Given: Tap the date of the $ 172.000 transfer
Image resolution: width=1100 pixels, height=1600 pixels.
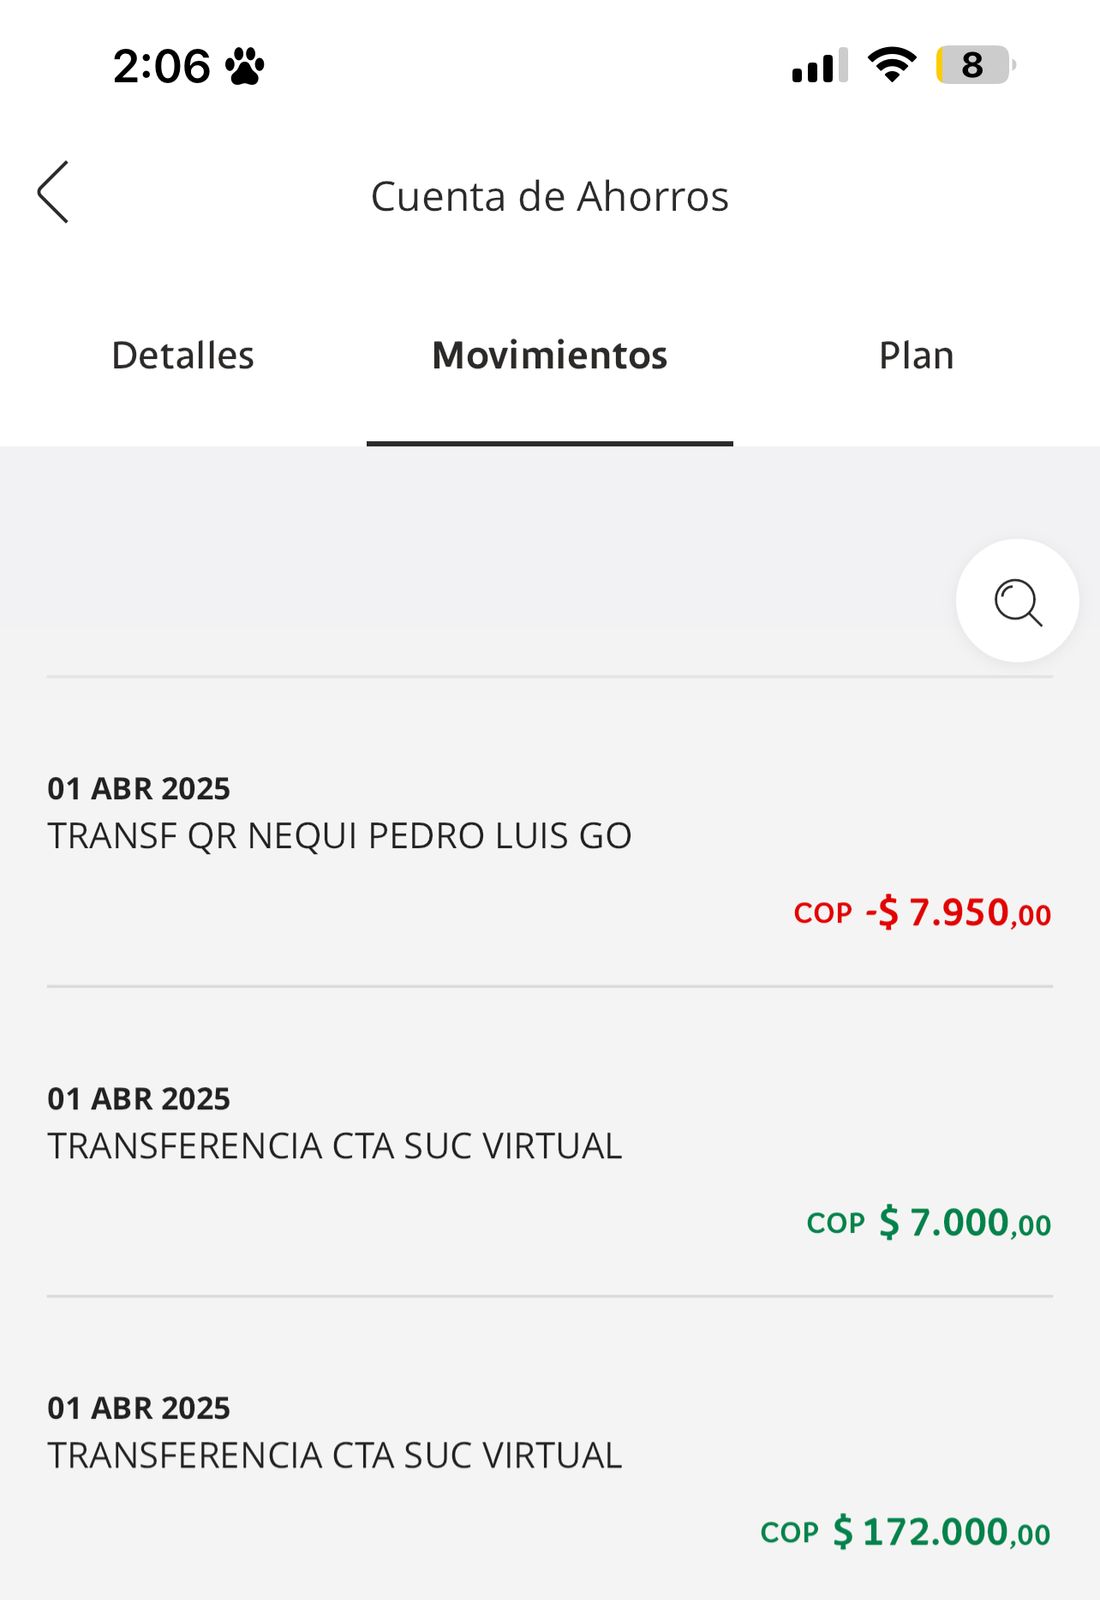Looking at the screenshot, I should tap(139, 1408).
